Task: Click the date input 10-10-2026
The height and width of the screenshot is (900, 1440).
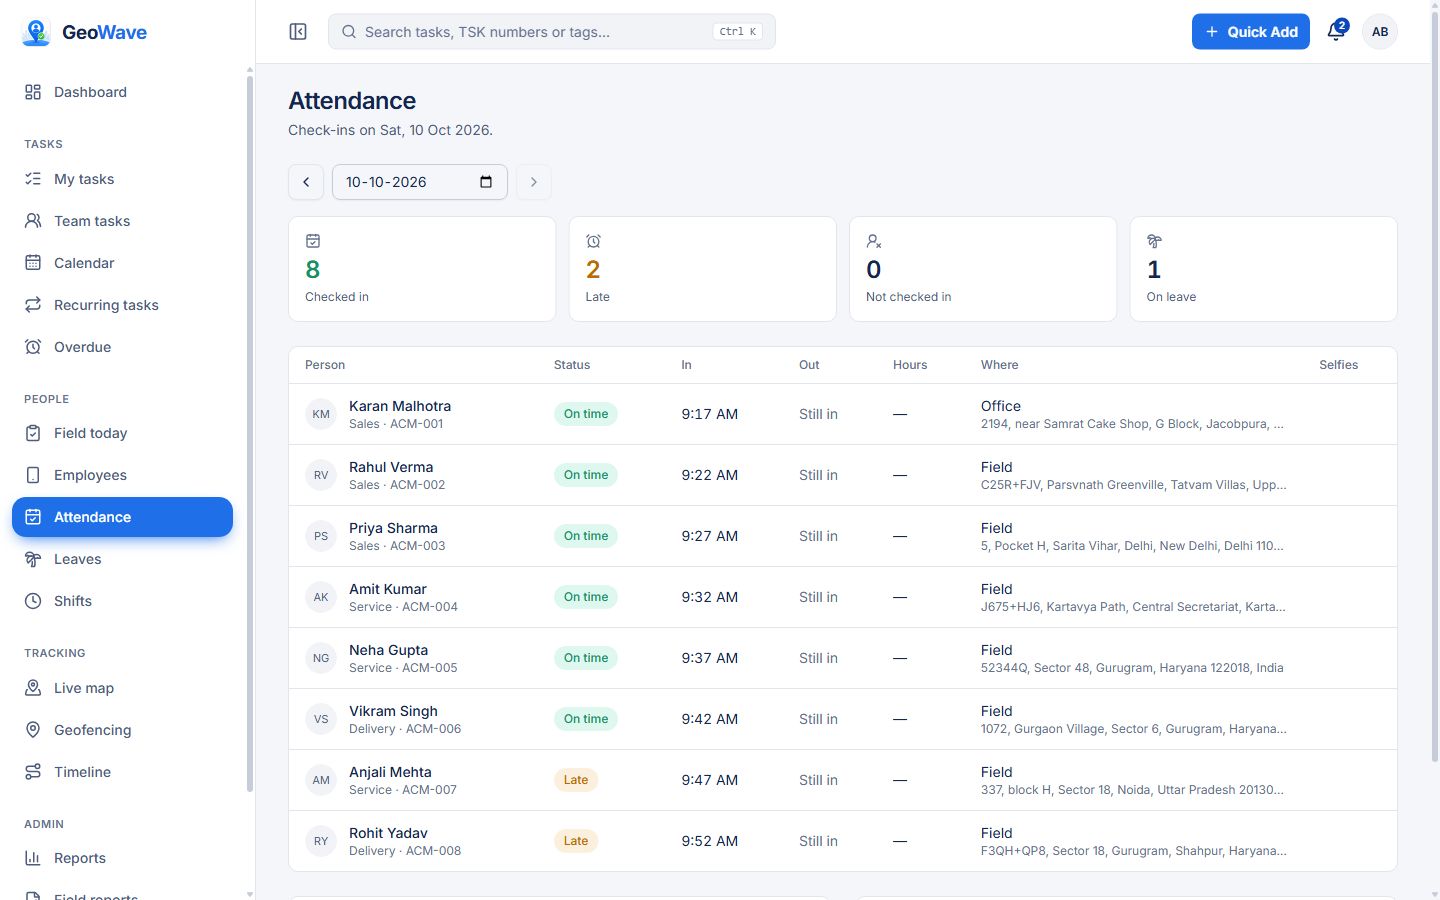Action: pyautogui.click(x=420, y=182)
